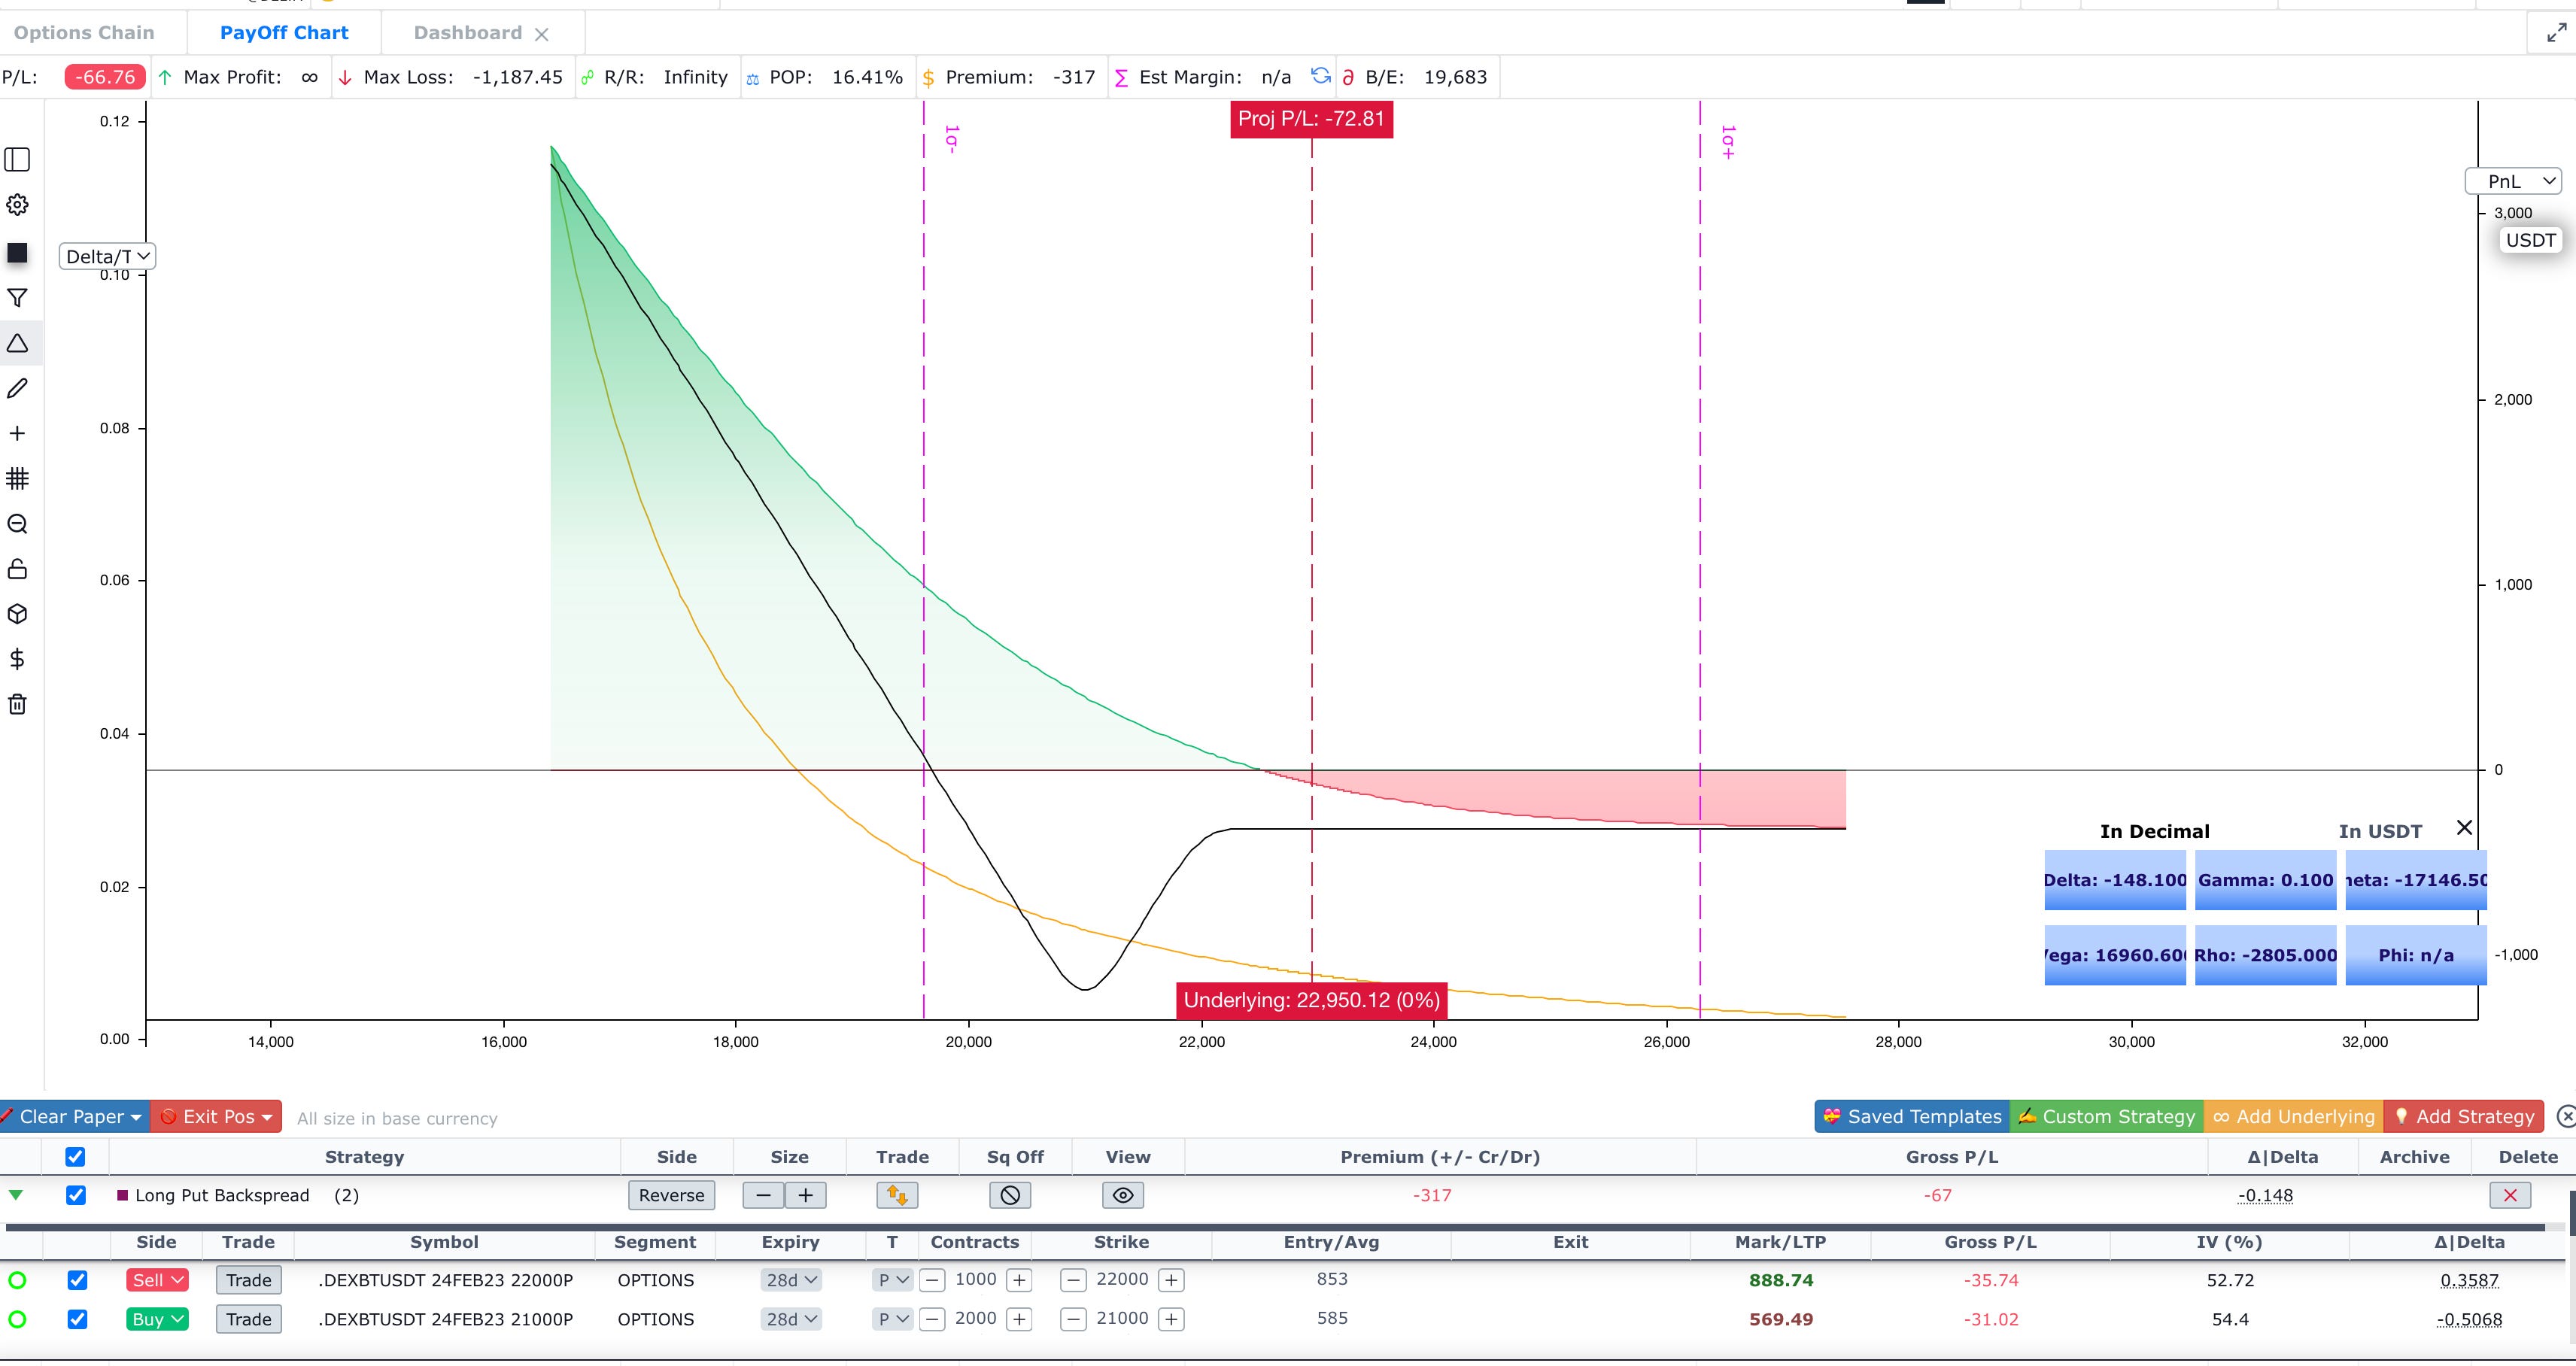
Task: Click the refresh margin icon
Action: 1320,76
